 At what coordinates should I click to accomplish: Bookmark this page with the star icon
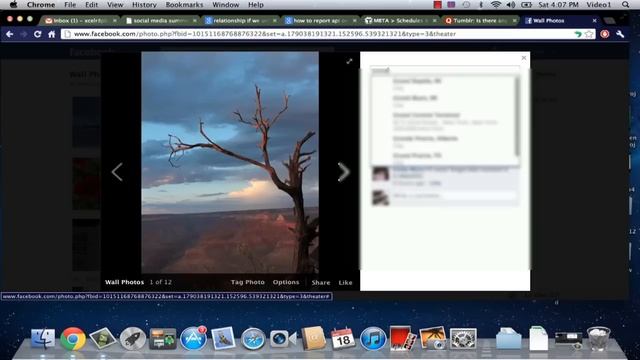point(589,34)
